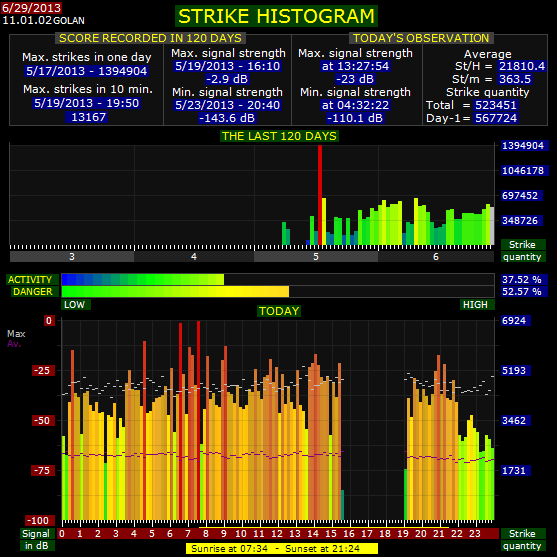Click the Max legend label
The width and height of the screenshot is (557, 557).
pos(16,334)
